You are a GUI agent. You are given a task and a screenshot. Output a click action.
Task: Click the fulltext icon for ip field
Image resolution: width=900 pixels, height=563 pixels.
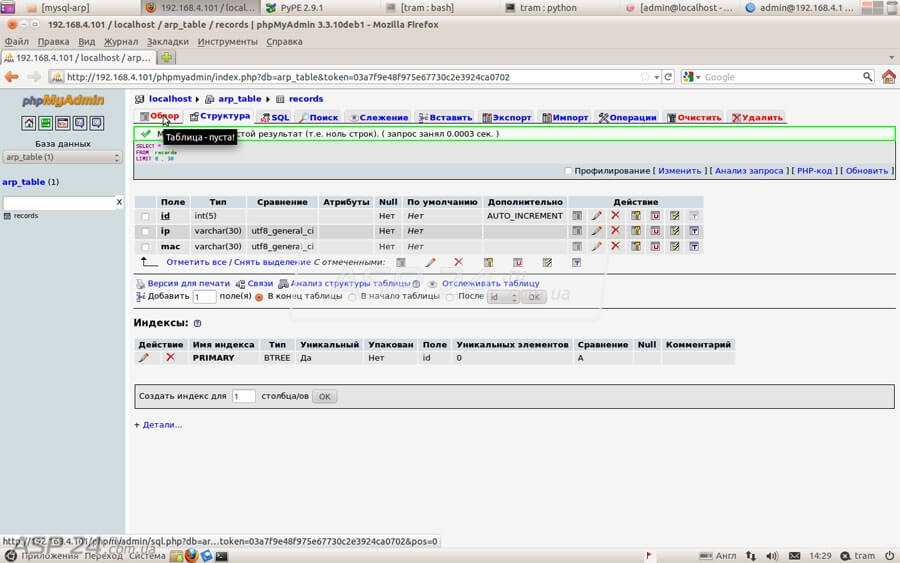[x=694, y=231]
